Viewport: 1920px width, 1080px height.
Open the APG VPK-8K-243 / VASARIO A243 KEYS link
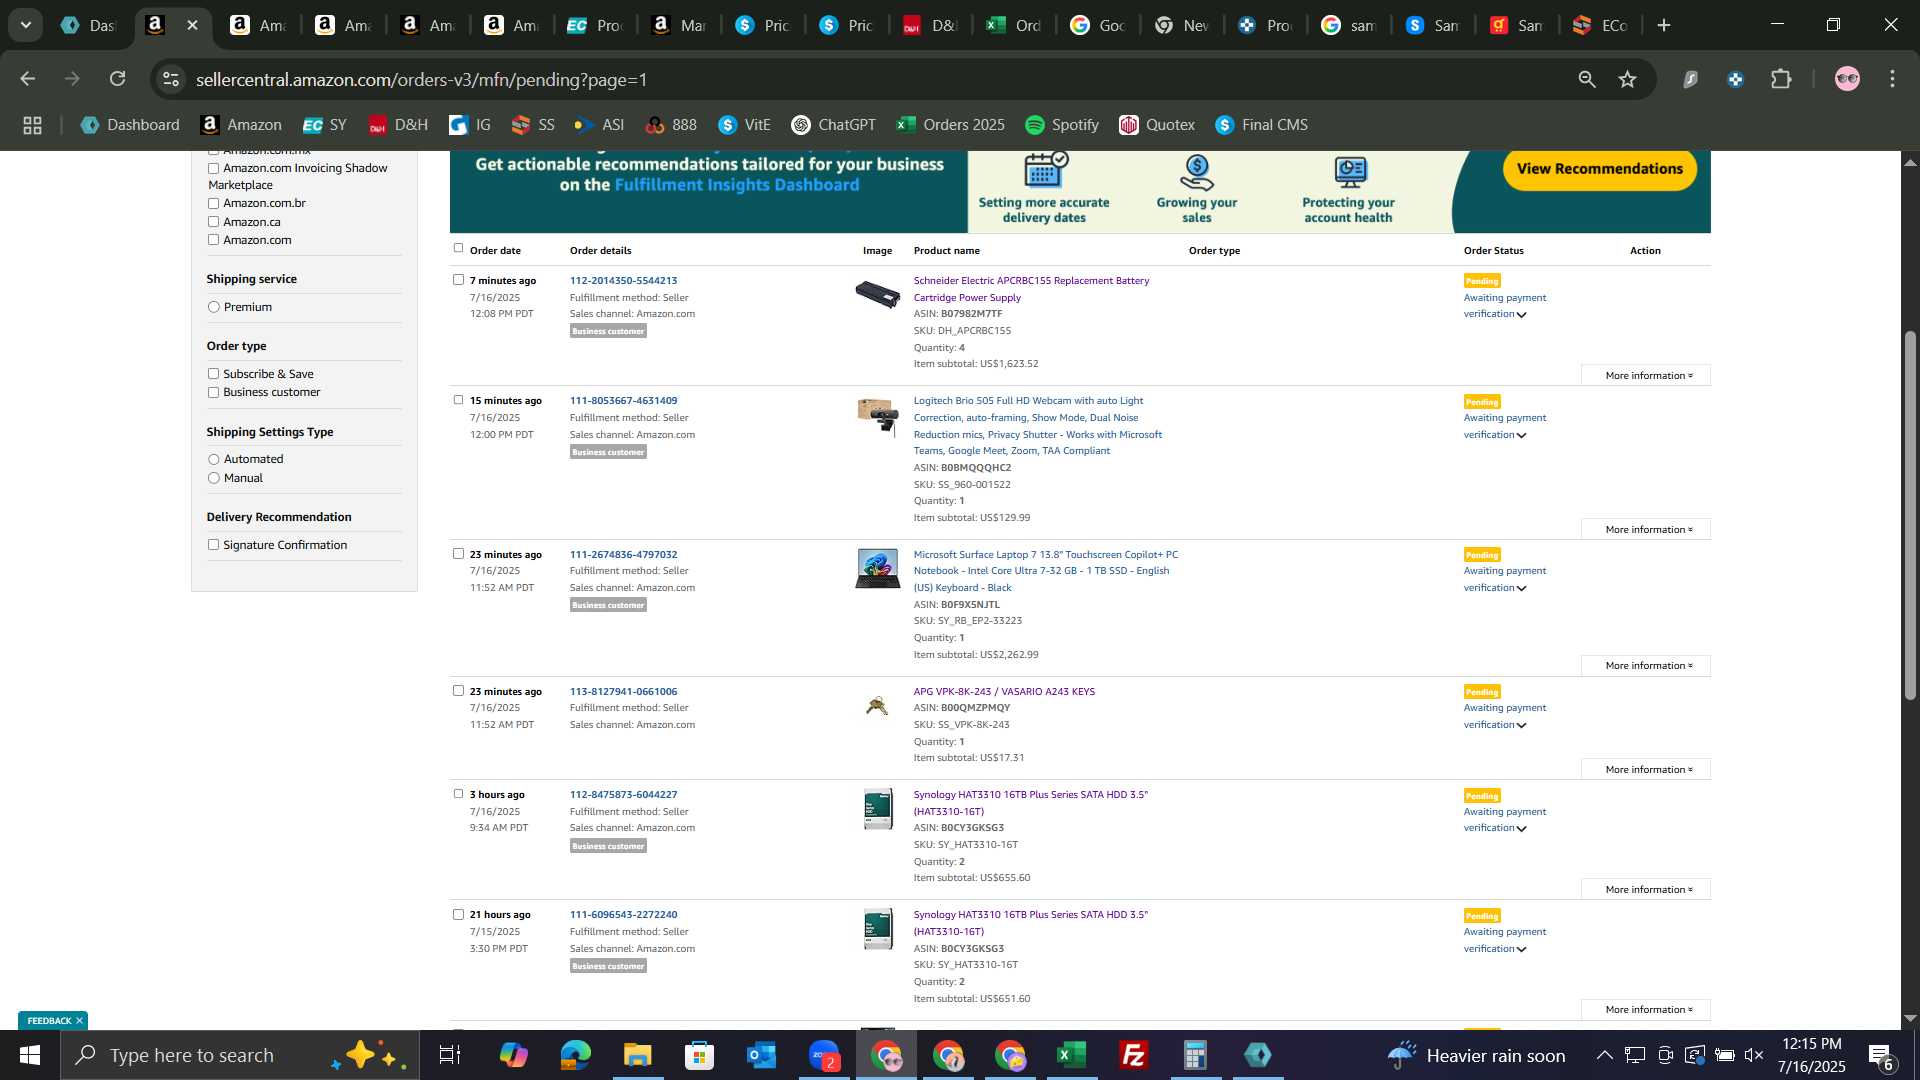point(1004,692)
